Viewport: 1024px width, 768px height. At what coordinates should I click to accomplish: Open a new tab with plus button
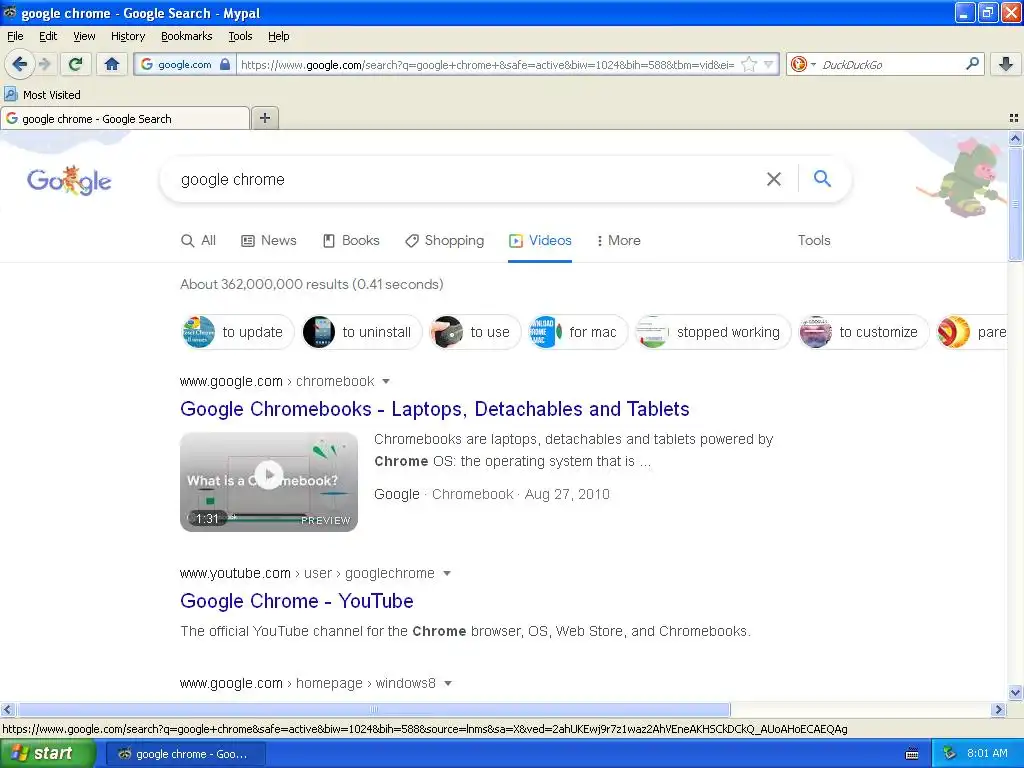[x=265, y=118]
